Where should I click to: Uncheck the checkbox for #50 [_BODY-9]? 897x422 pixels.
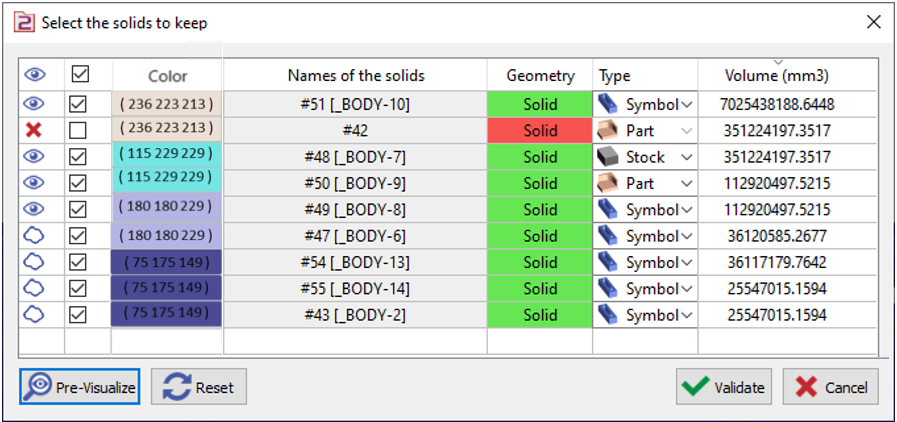coord(77,183)
